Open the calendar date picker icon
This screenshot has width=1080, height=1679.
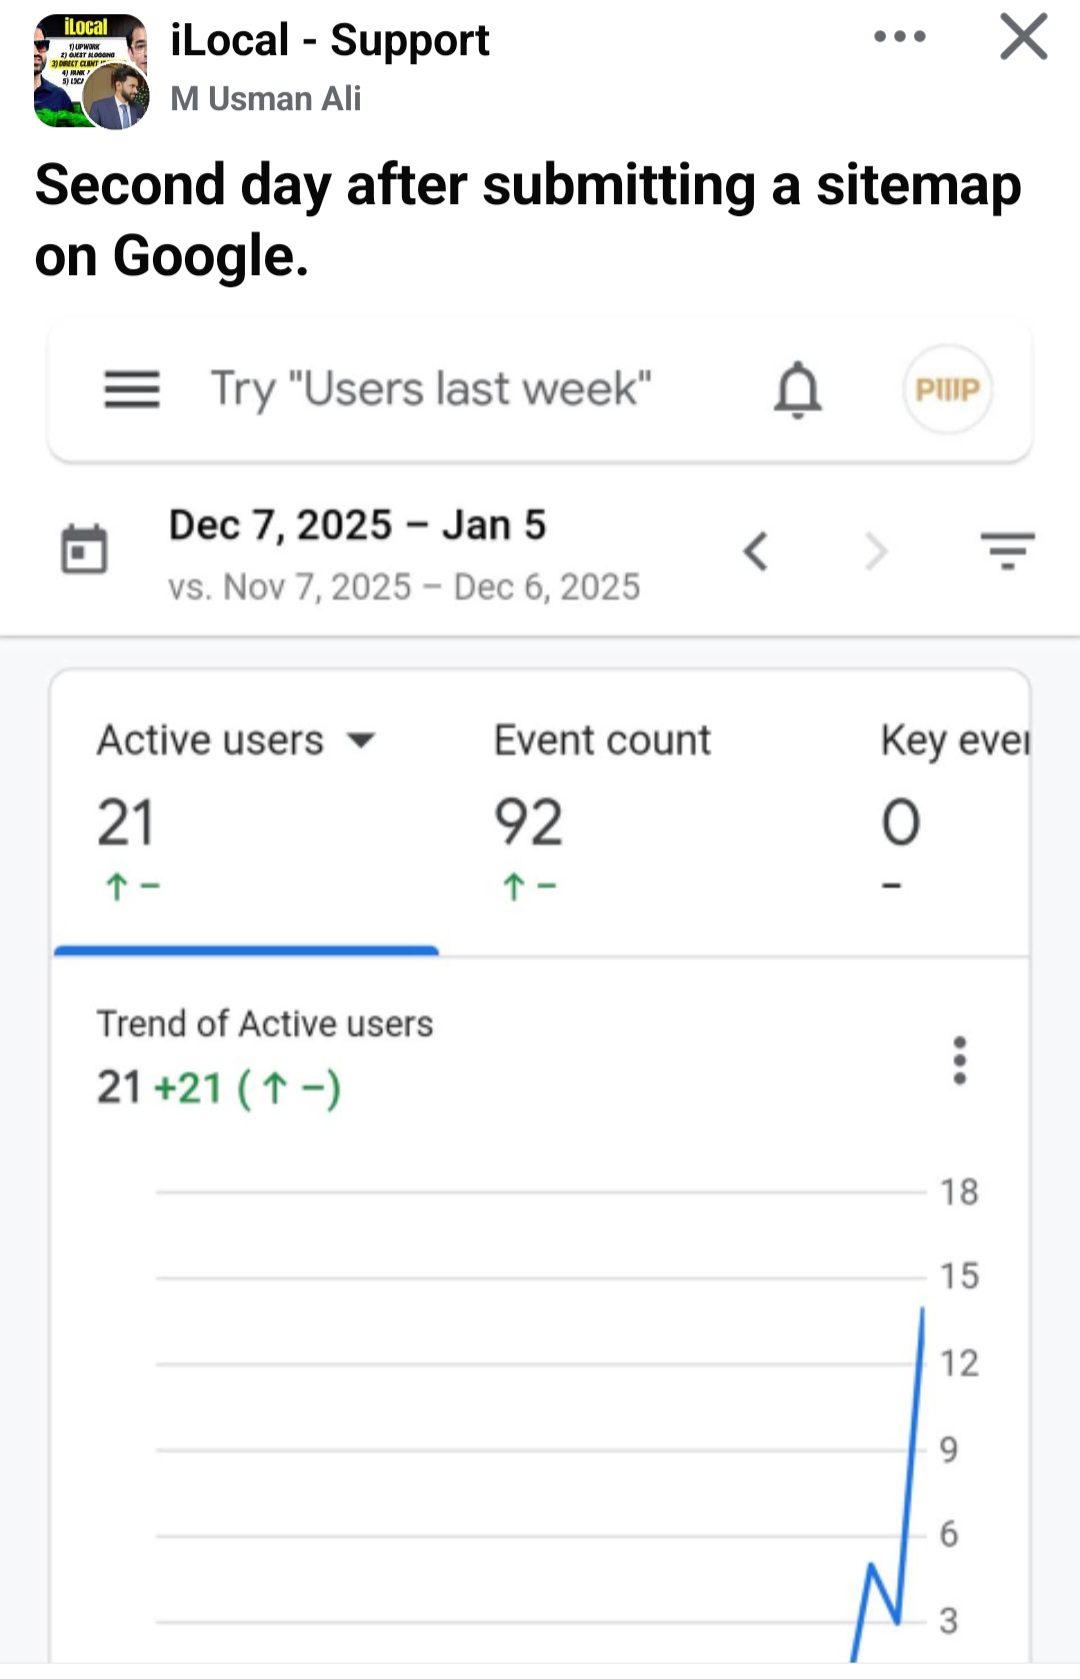84,549
